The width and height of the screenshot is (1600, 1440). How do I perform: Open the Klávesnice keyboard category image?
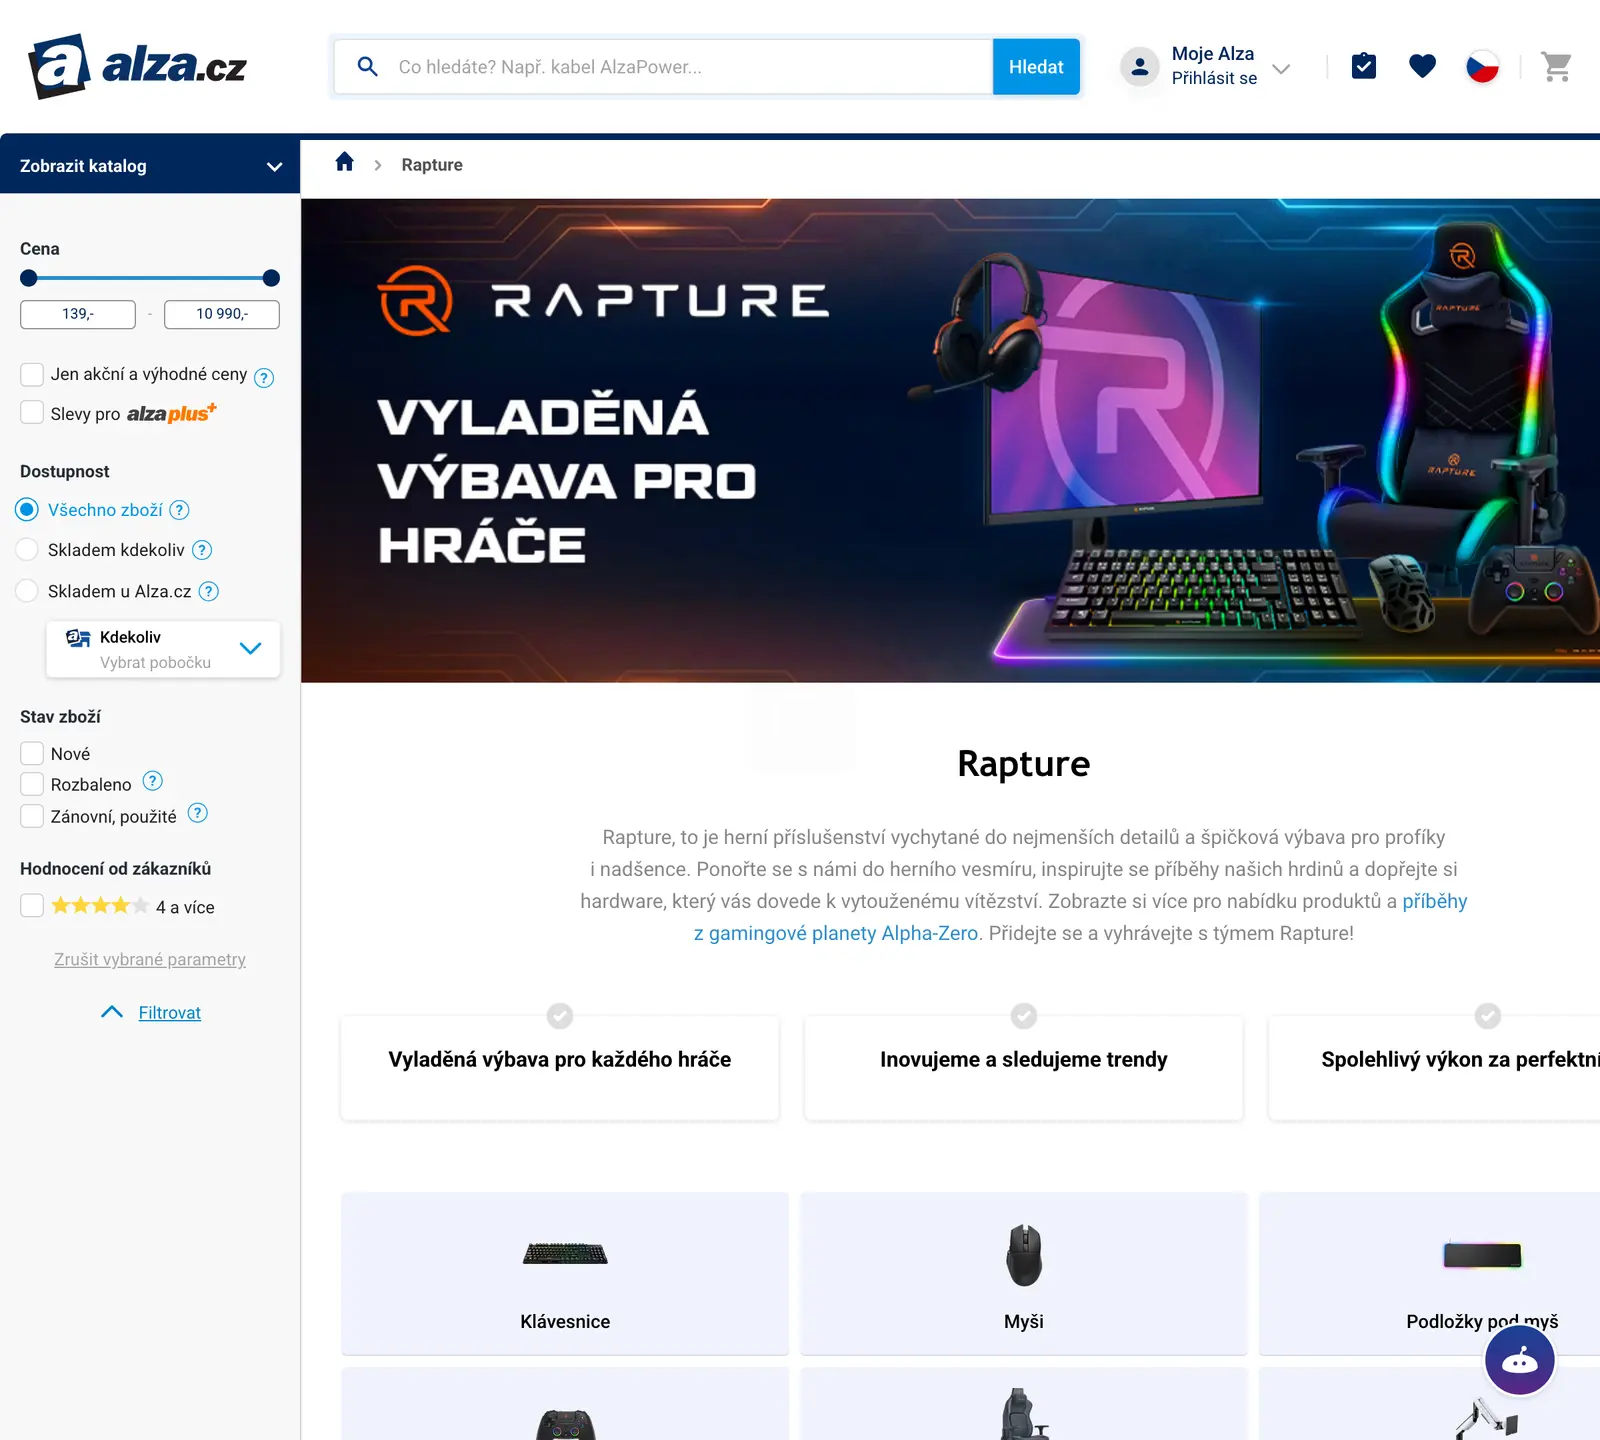pyautogui.click(x=565, y=1254)
